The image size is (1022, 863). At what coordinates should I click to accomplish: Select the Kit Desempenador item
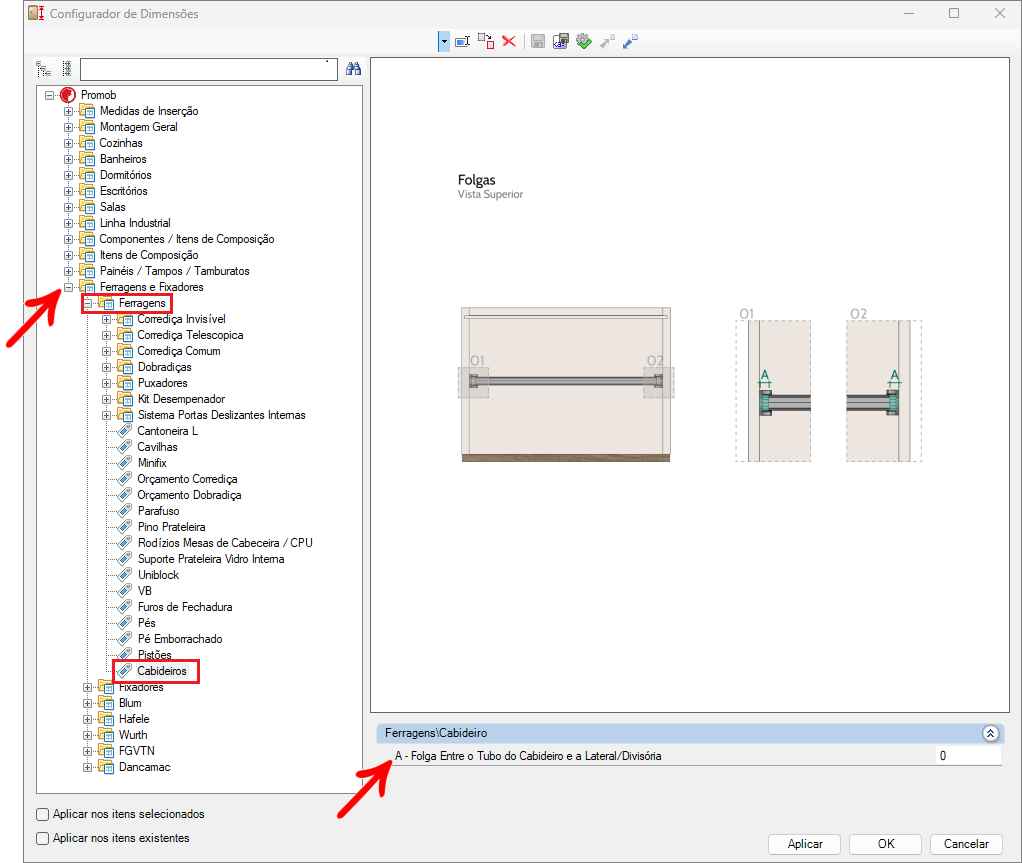[x=181, y=399]
